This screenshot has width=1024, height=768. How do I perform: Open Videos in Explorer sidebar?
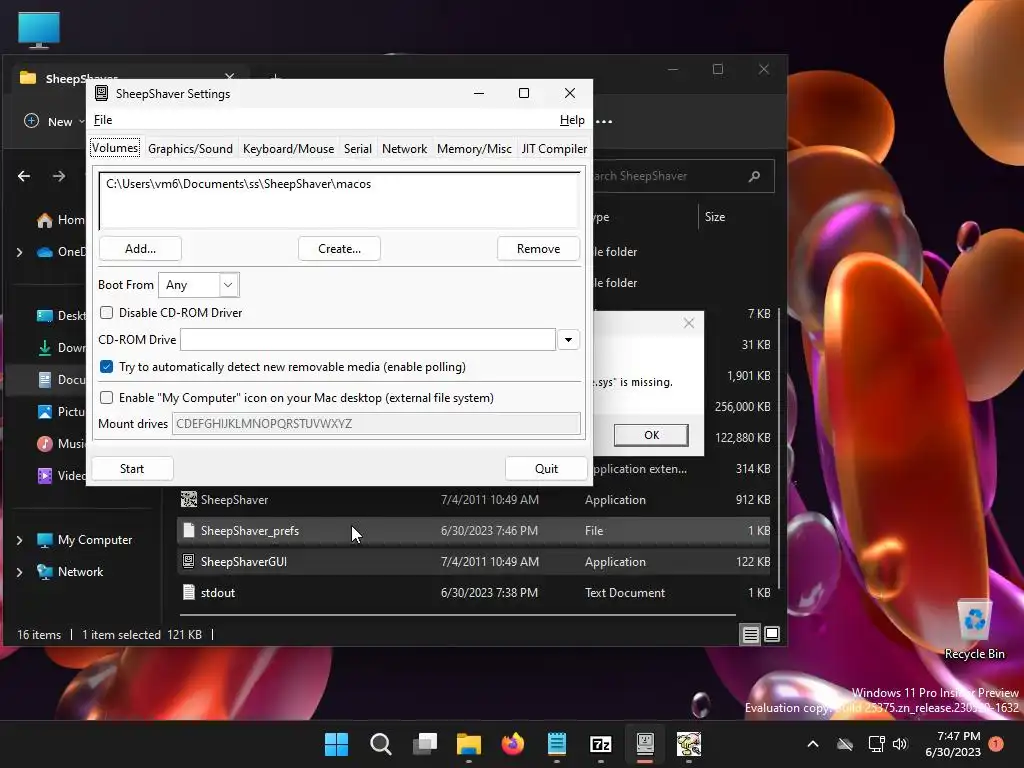60,475
